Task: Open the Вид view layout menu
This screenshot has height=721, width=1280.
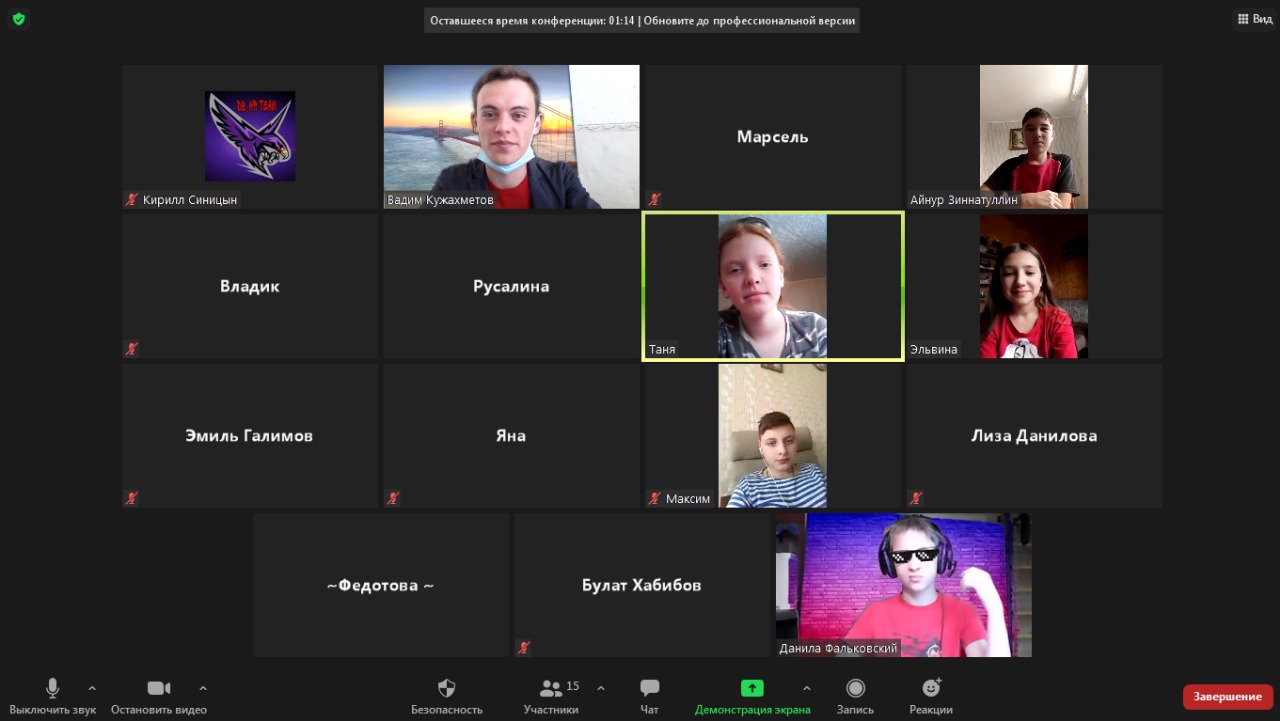Action: click(x=1254, y=19)
